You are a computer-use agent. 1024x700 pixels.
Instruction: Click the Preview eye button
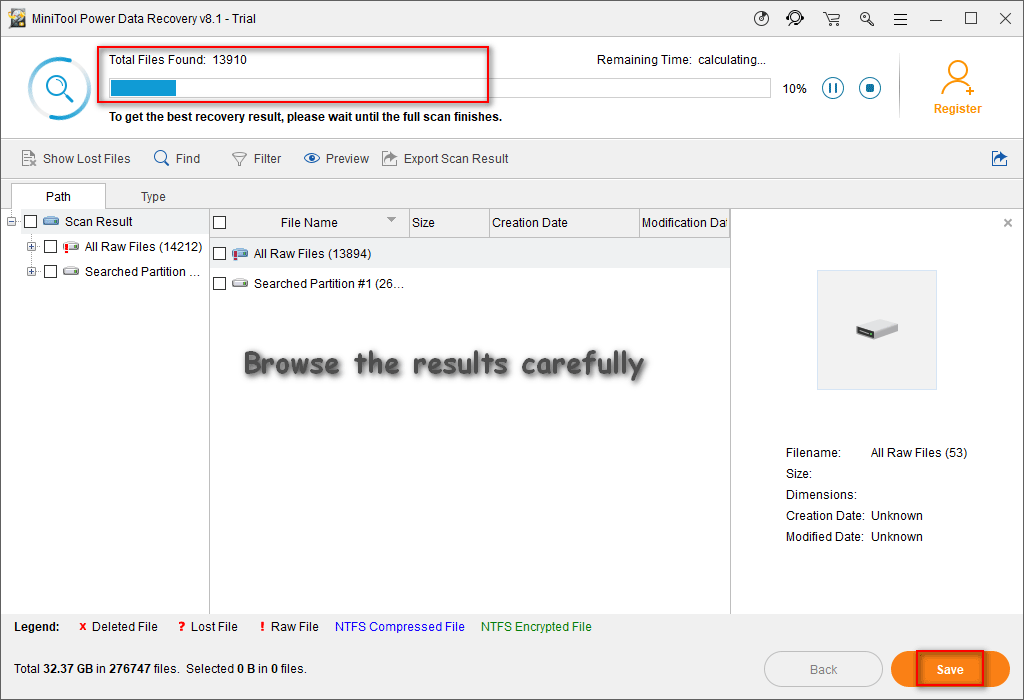(x=336, y=159)
